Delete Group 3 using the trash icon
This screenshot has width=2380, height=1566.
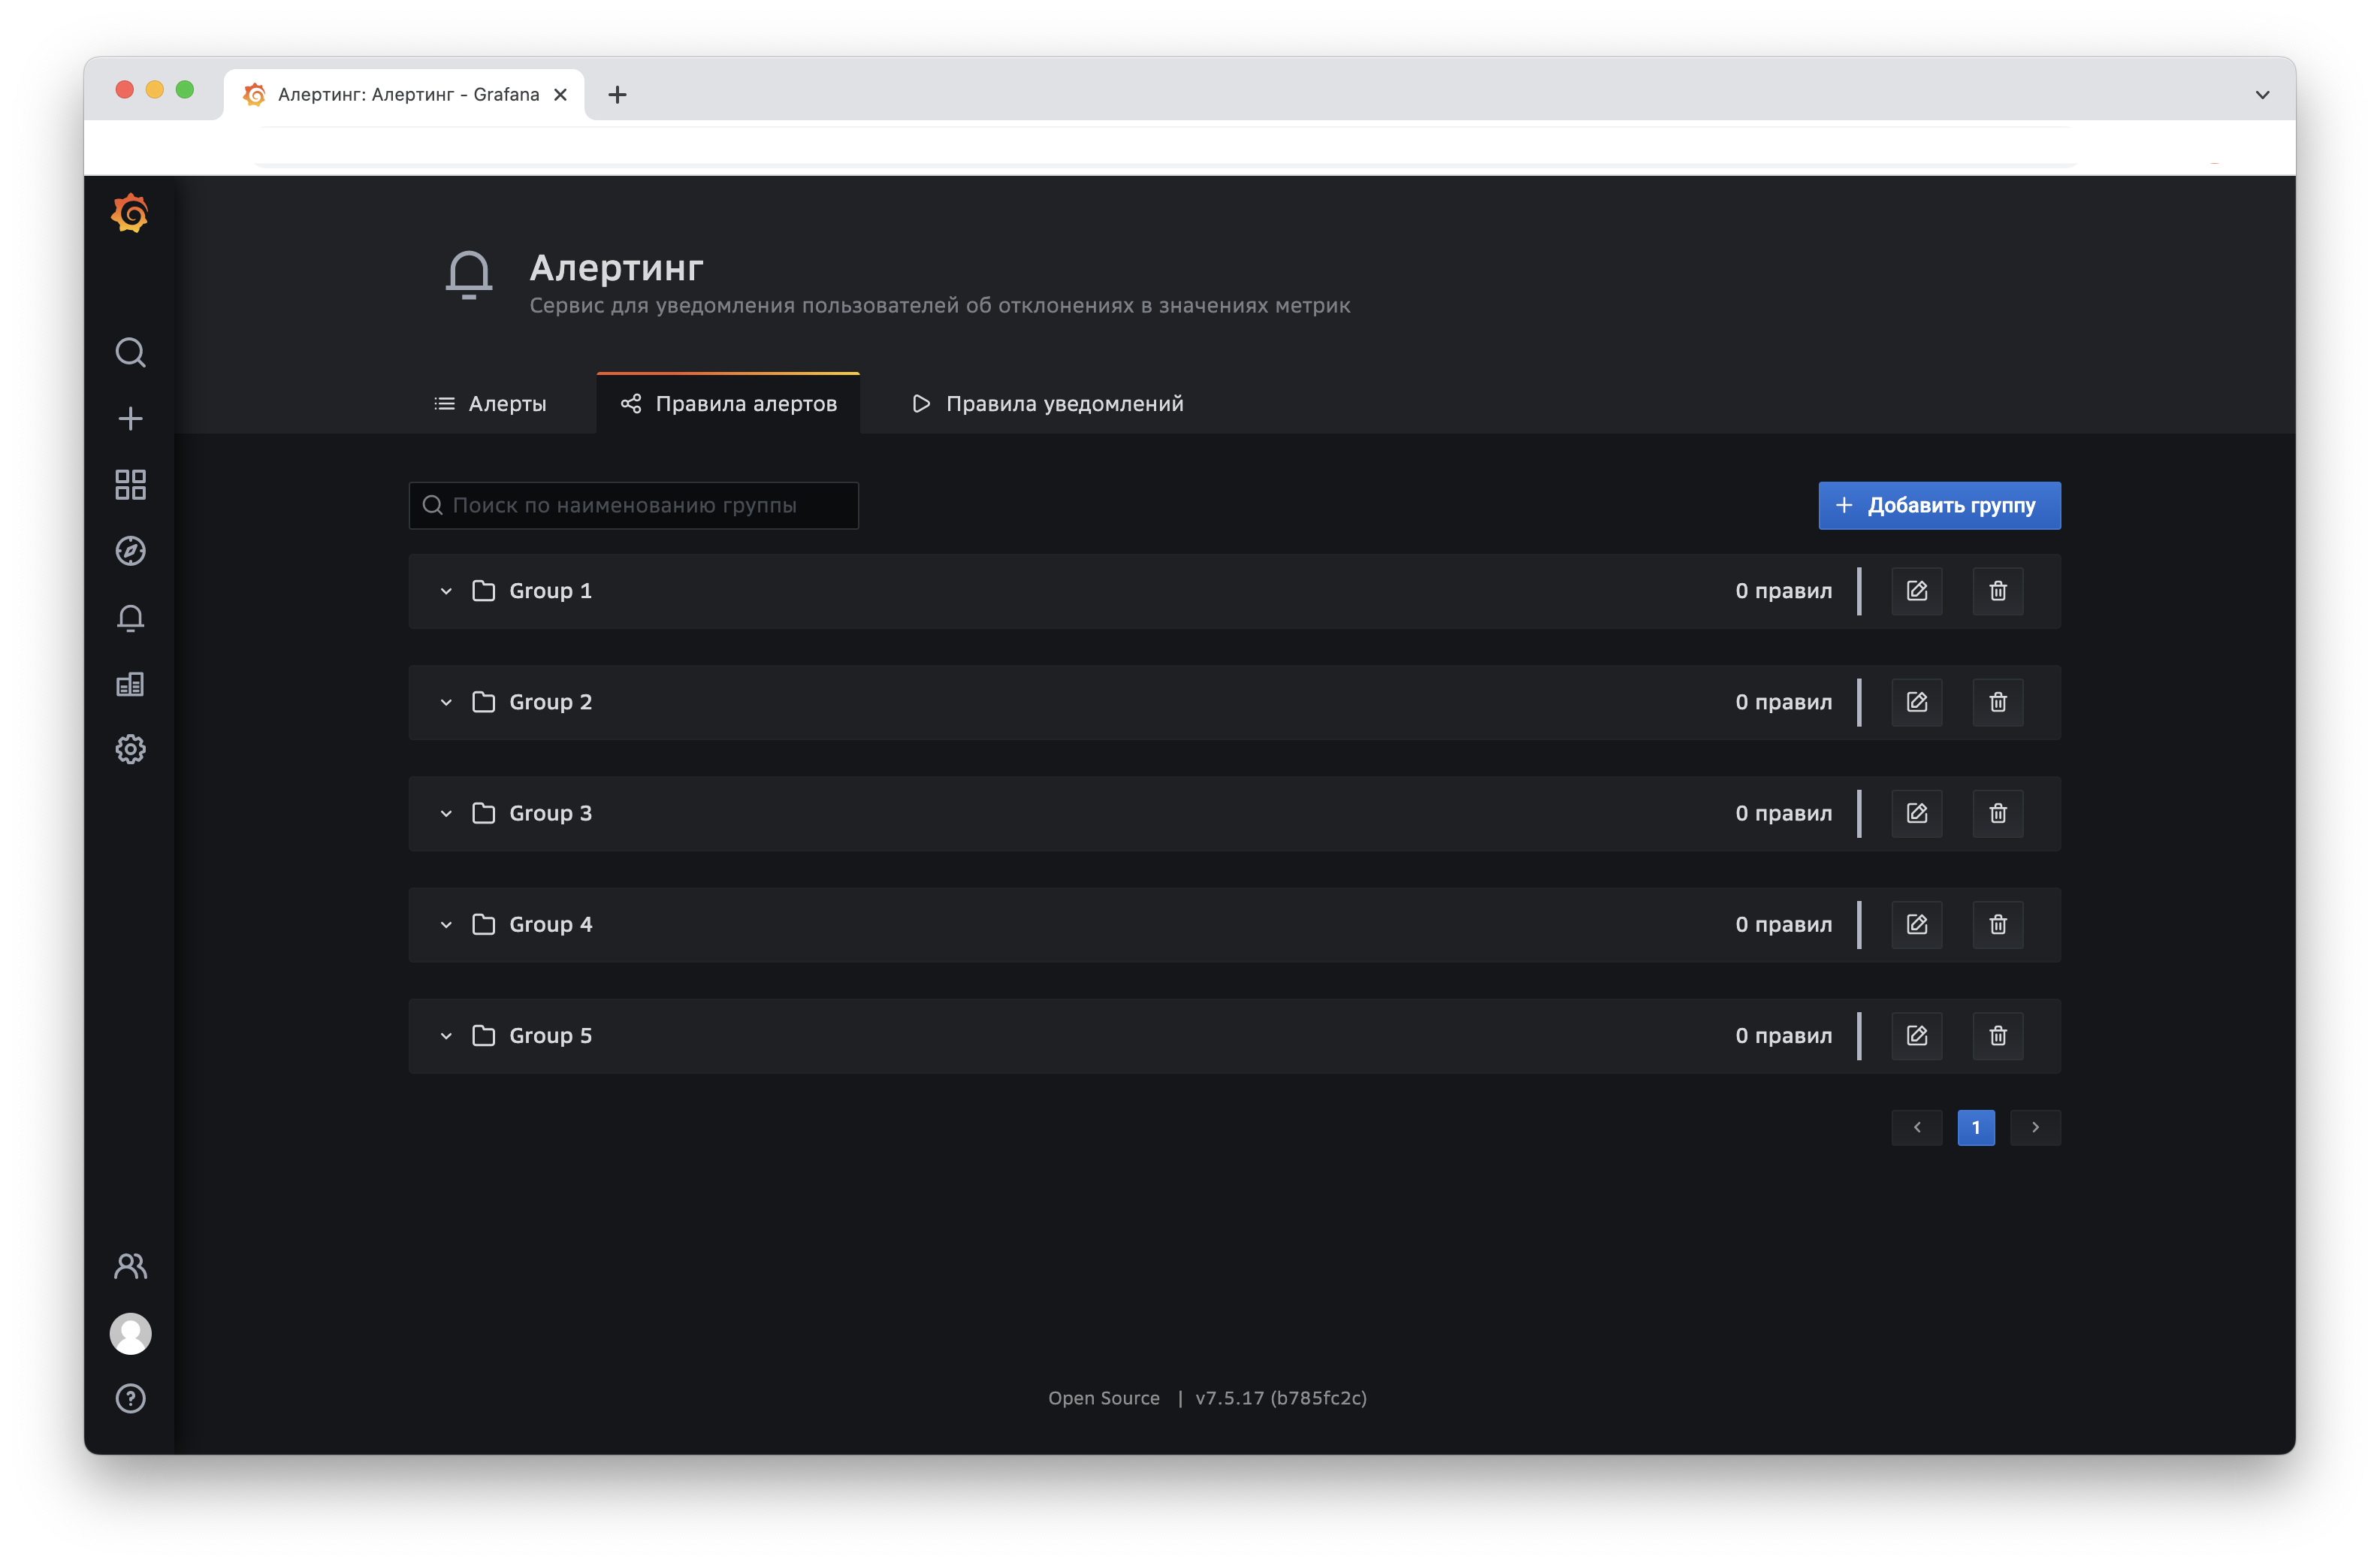(1998, 813)
